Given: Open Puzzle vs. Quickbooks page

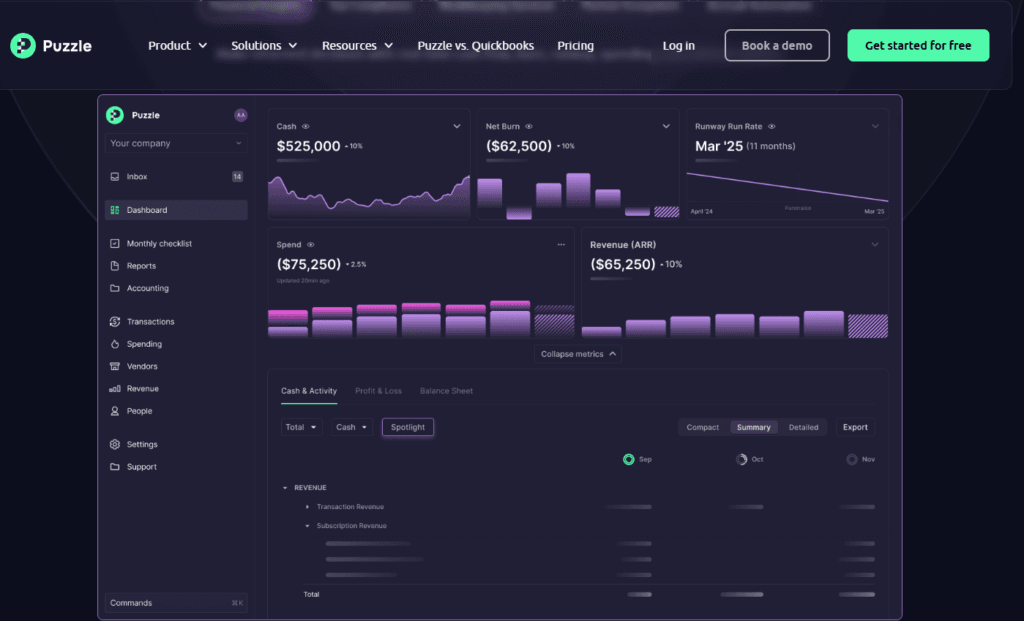Looking at the screenshot, I should coord(475,46).
